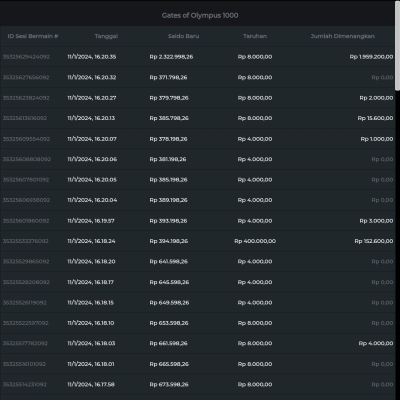Click the date cell 11/1/2024, 16.20.04
Viewport: 400px width, 400px height.
pyautogui.click(x=92, y=200)
